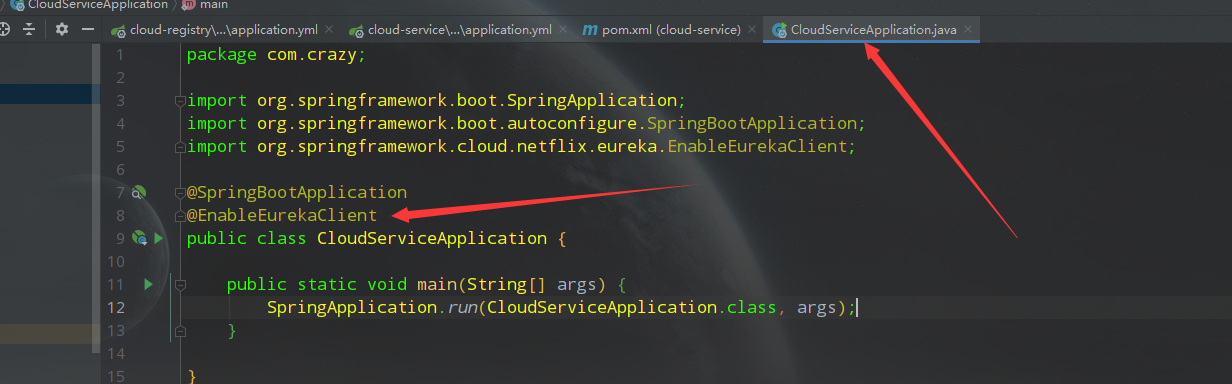Close the pom.xml (cloud-service) tab
The height and width of the screenshot is (384, 1232).
click(752, 30)
